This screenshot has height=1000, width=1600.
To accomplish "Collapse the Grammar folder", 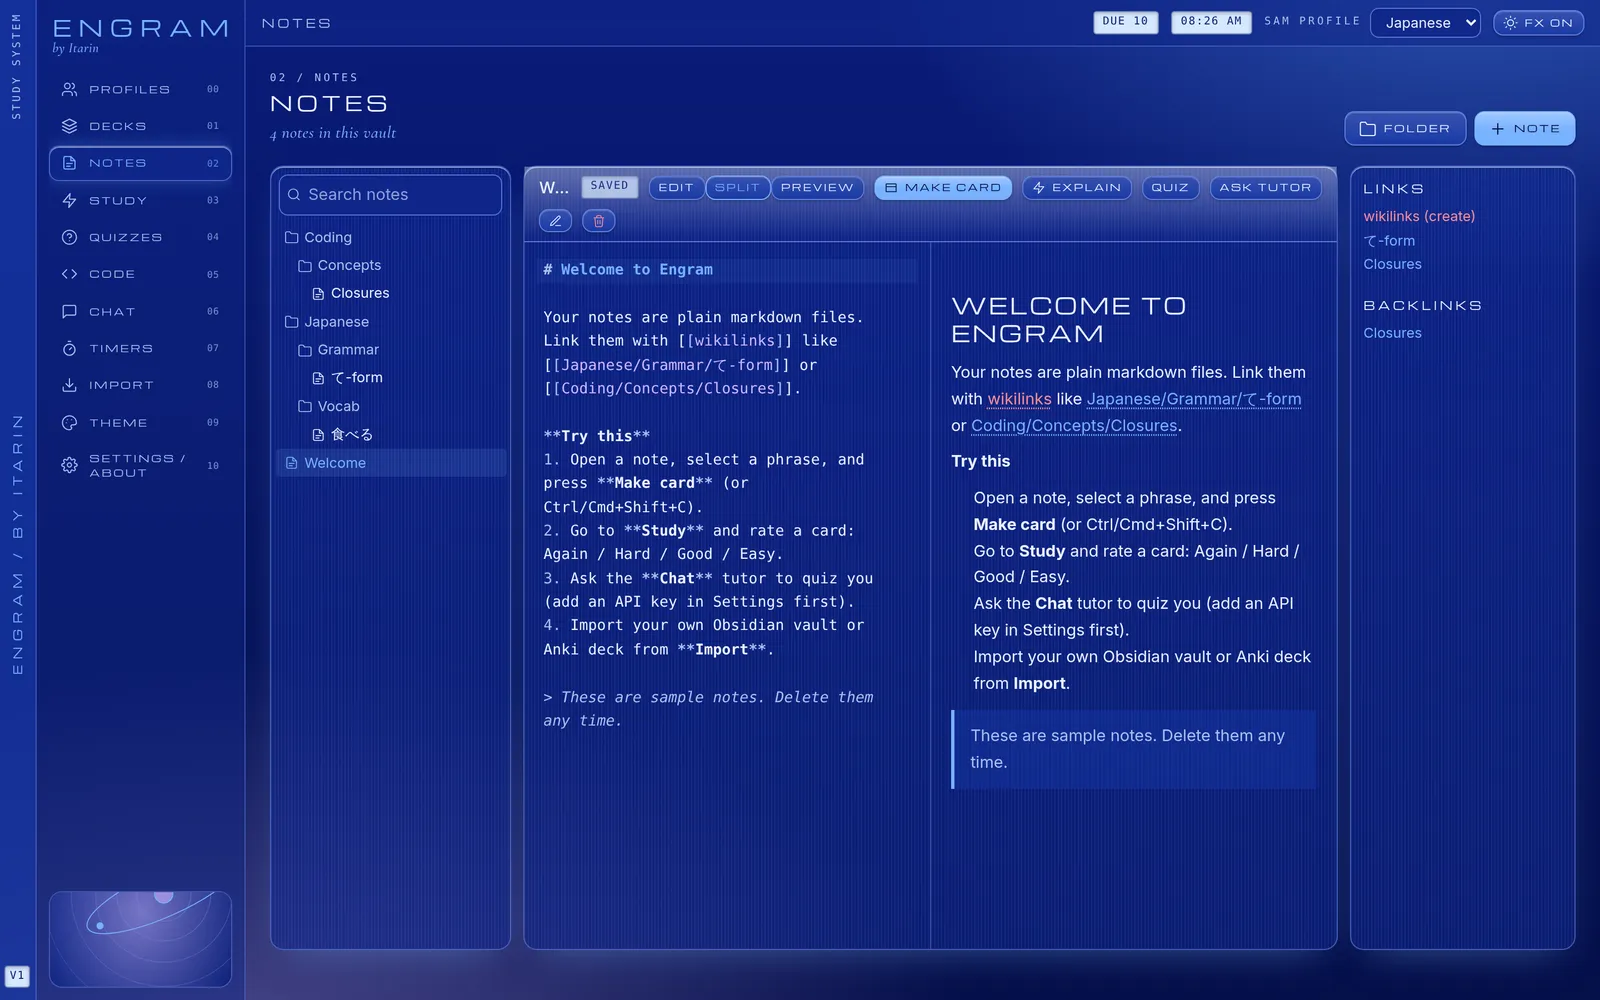I will [390, 350].
